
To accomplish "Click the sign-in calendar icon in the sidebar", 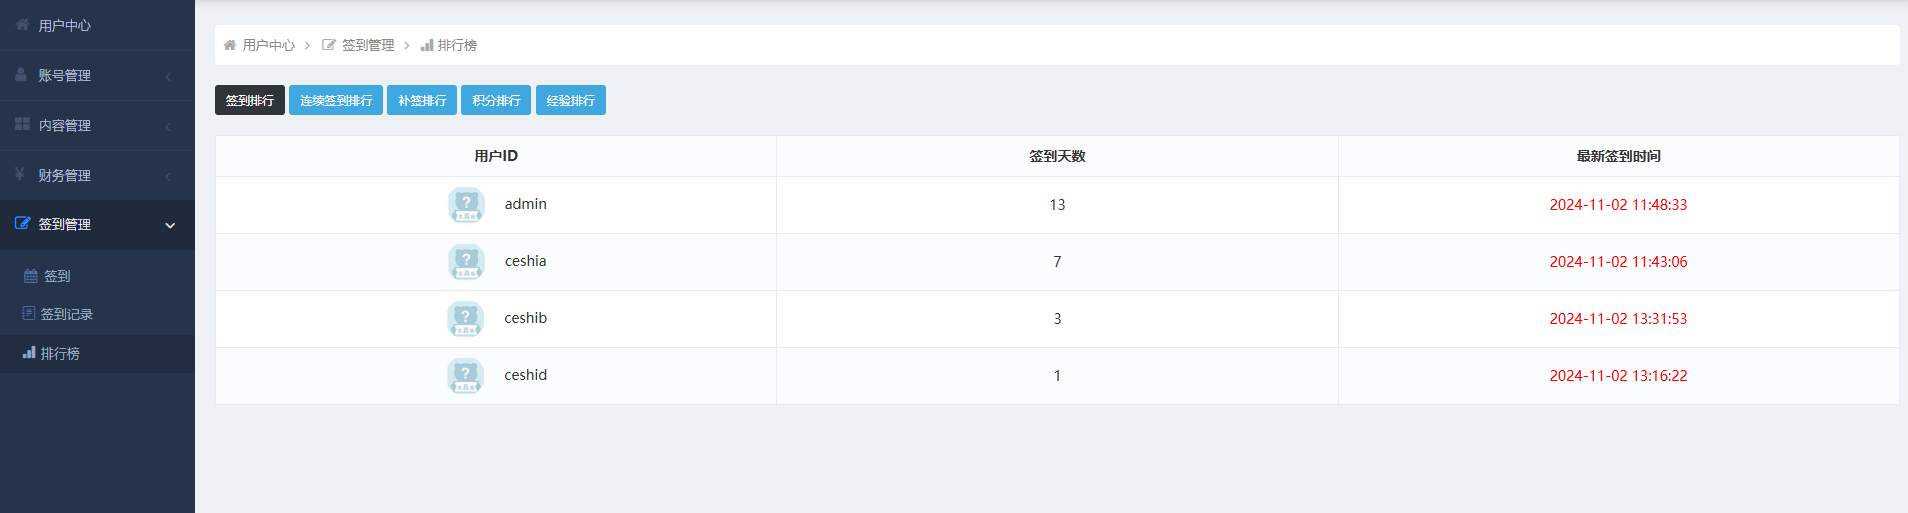I will 31,276.
